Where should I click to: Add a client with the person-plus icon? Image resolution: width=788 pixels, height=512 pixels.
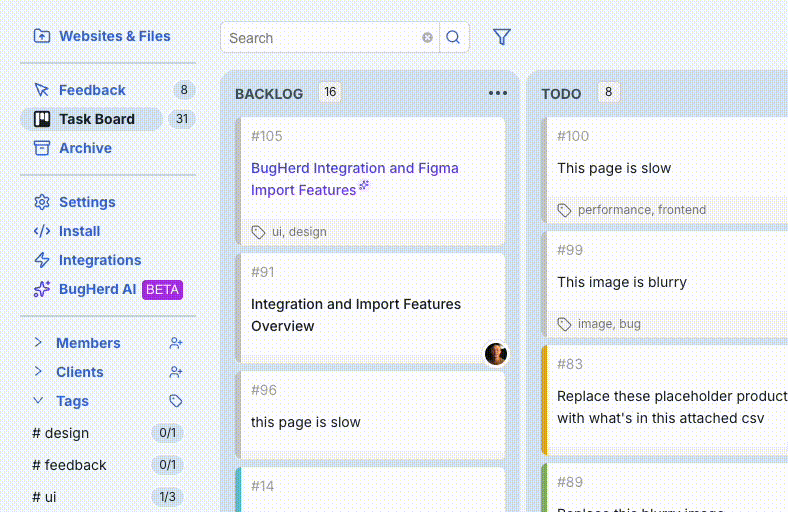pos(175,372)
